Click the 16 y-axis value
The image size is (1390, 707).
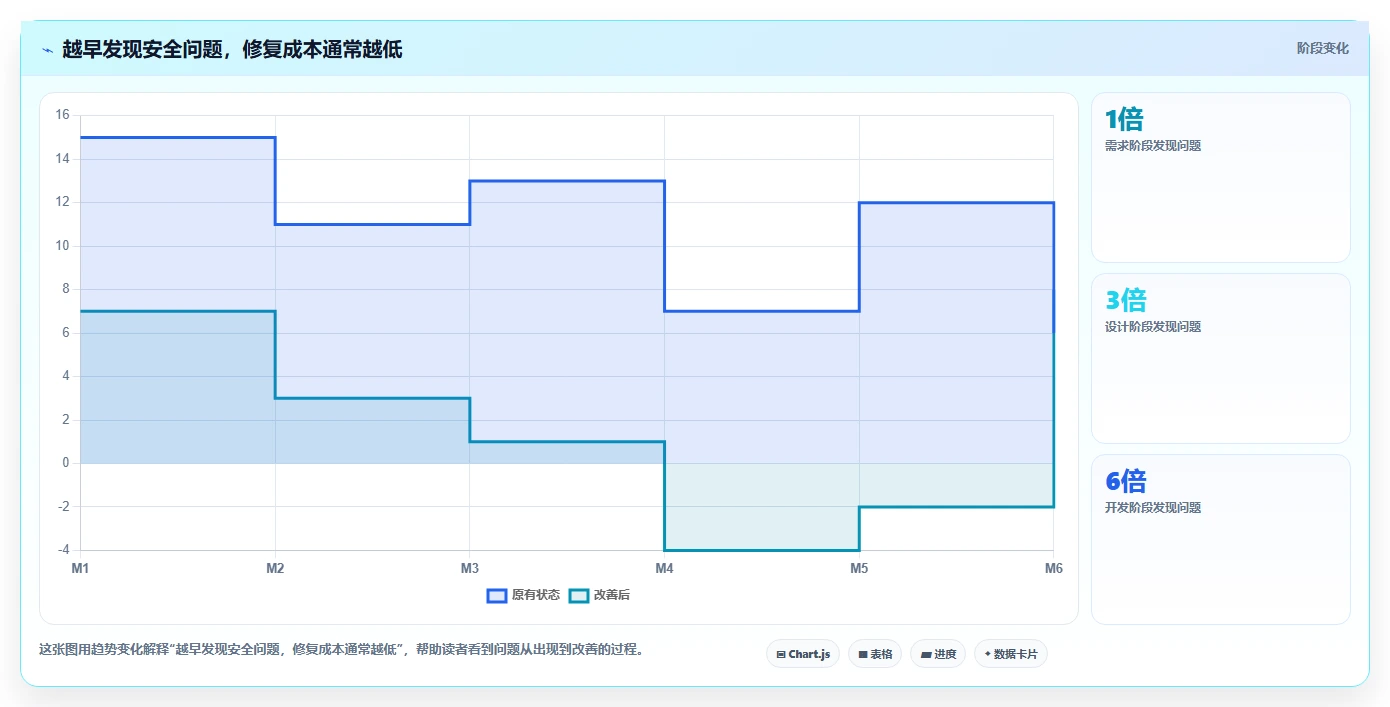[62, 115]
